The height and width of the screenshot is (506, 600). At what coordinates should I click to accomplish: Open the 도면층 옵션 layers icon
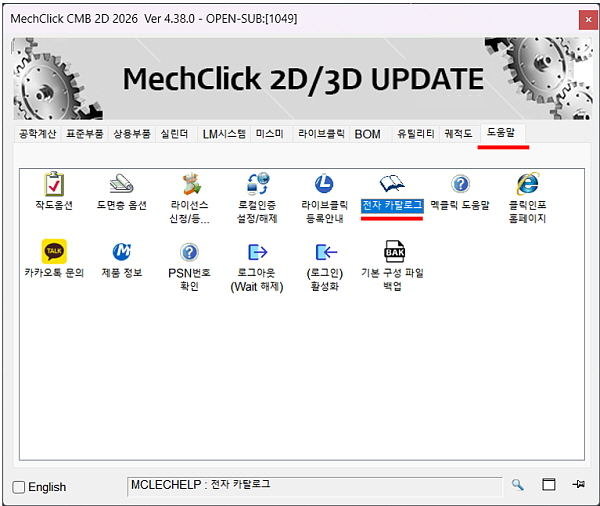121,184
